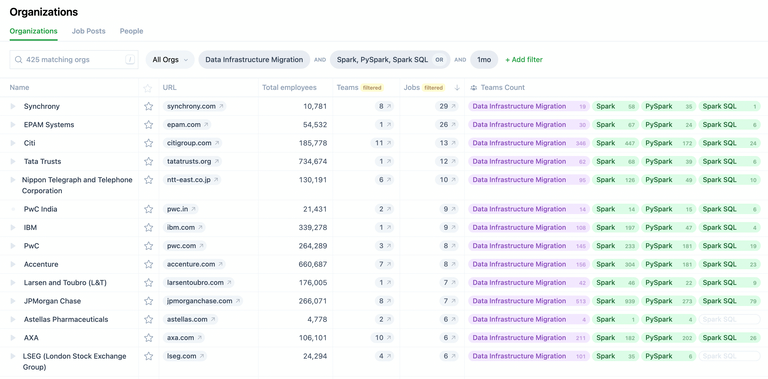Click the Teams Count people icon
The image size is (768, 379).
(473, 88)
